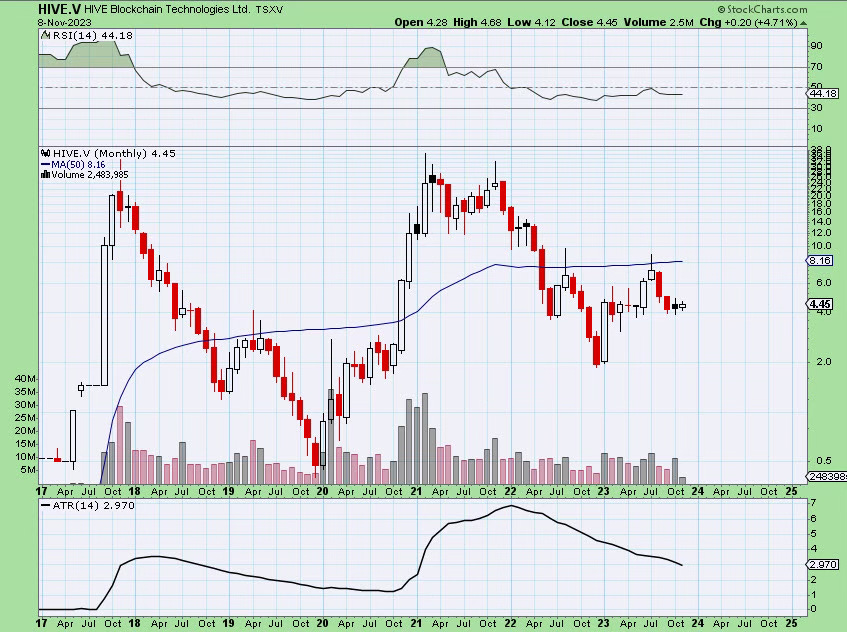Click the 40M volume axis label
This screenshot has height=632, width=847.
coord(25,379)
